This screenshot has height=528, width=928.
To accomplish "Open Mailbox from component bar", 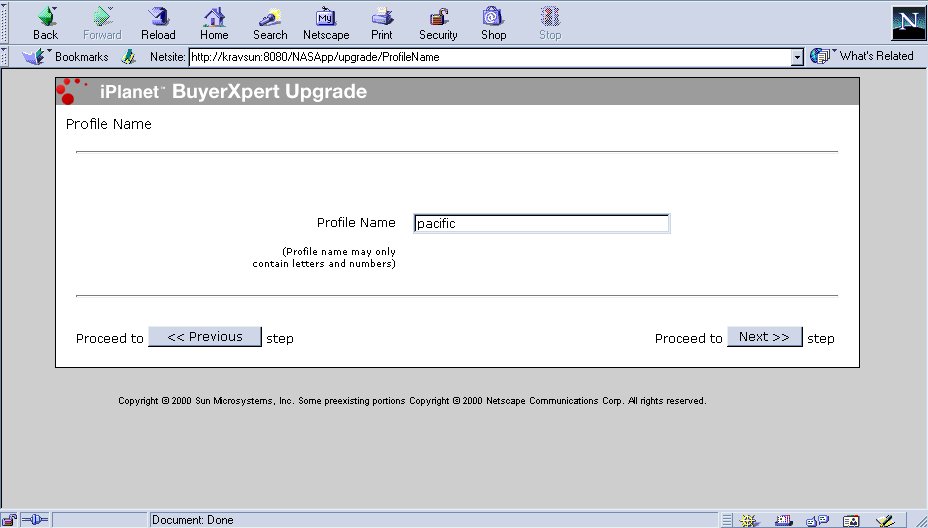I will click(x=784, y=521).
